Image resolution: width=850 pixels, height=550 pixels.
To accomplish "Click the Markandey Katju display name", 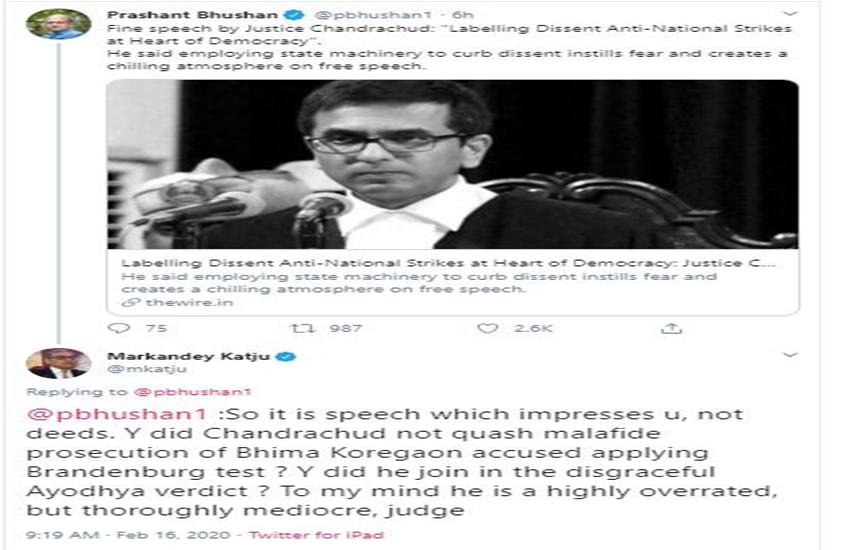I will pyautogui.click(x=189, y=357).
